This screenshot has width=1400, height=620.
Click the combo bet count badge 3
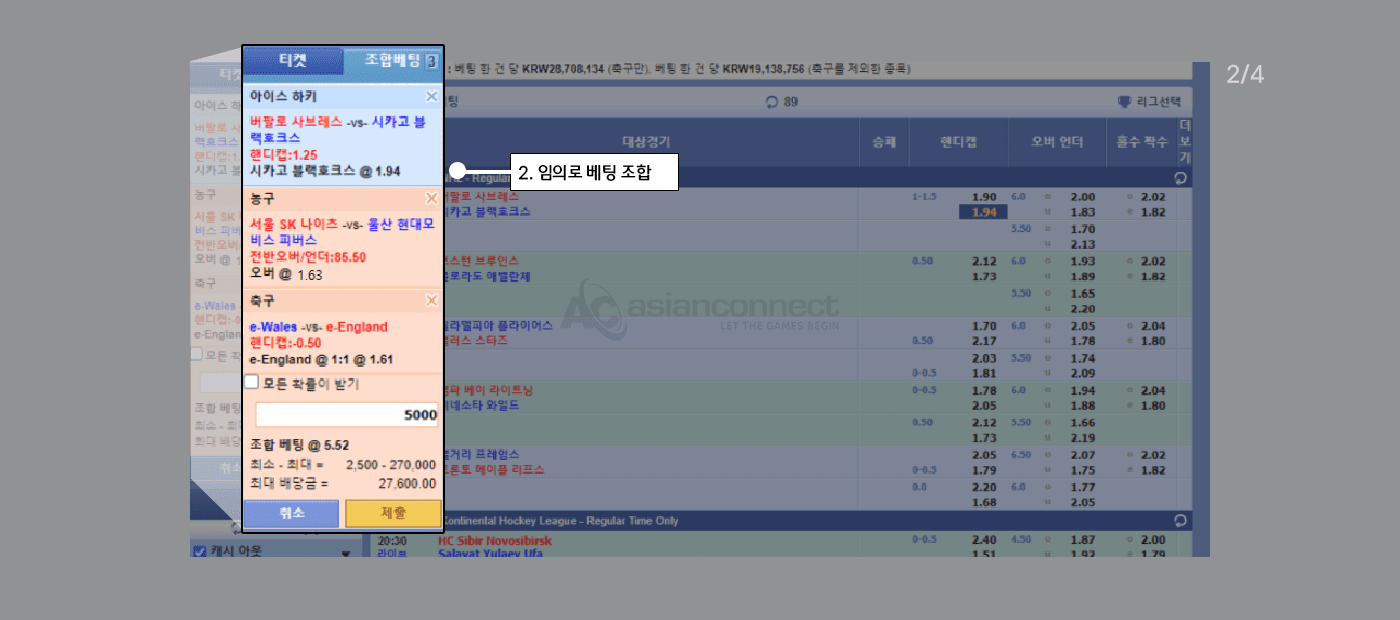point(431,62)
